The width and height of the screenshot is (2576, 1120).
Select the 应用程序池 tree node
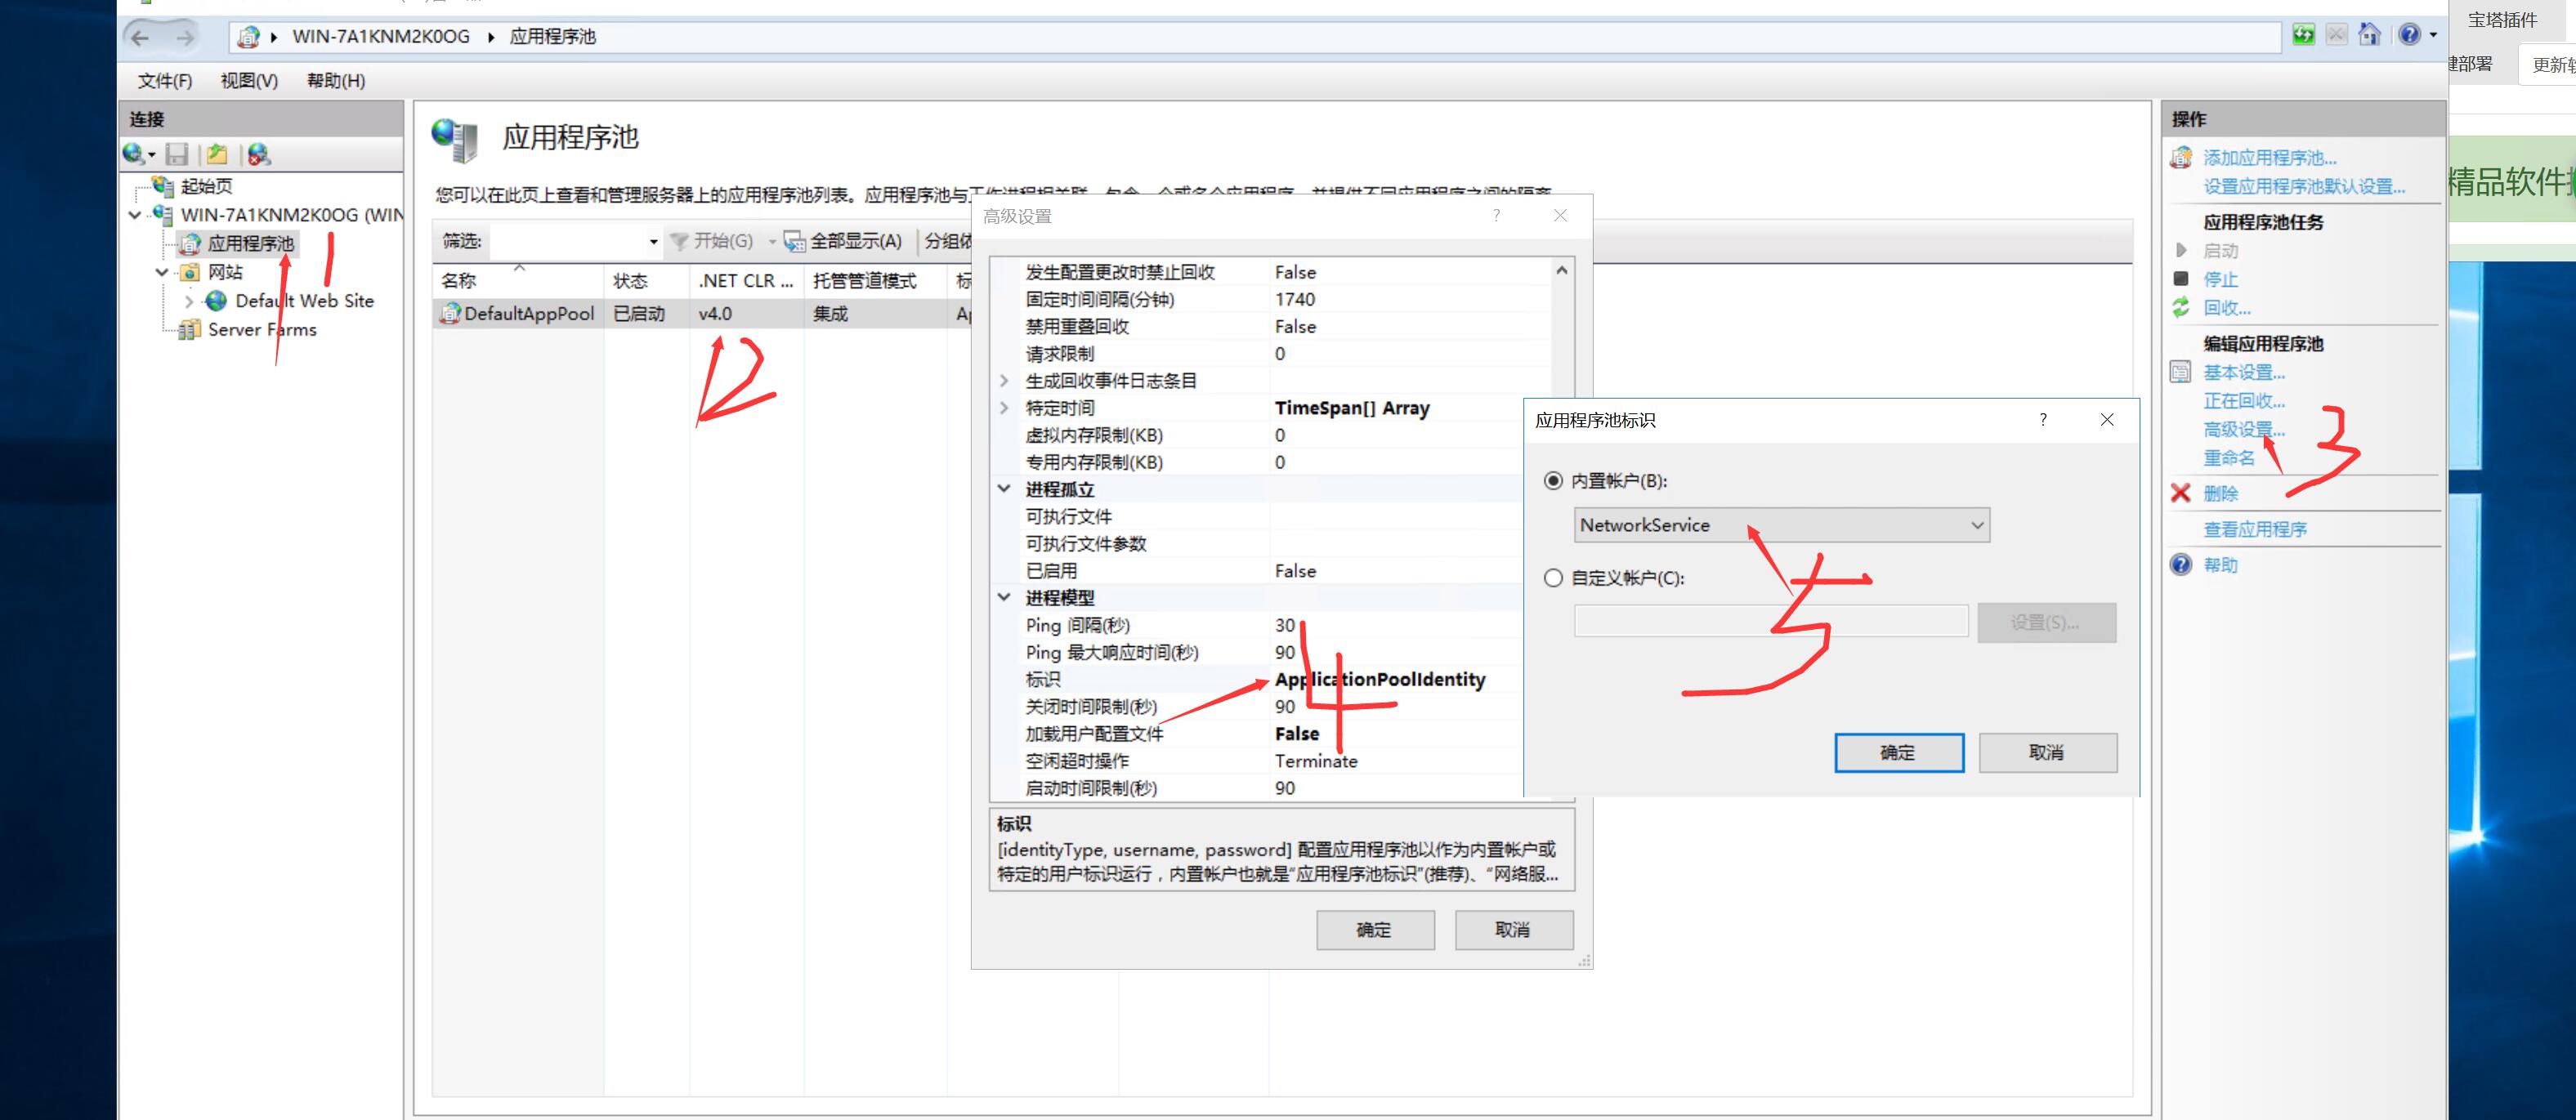(x=250, y=243)
